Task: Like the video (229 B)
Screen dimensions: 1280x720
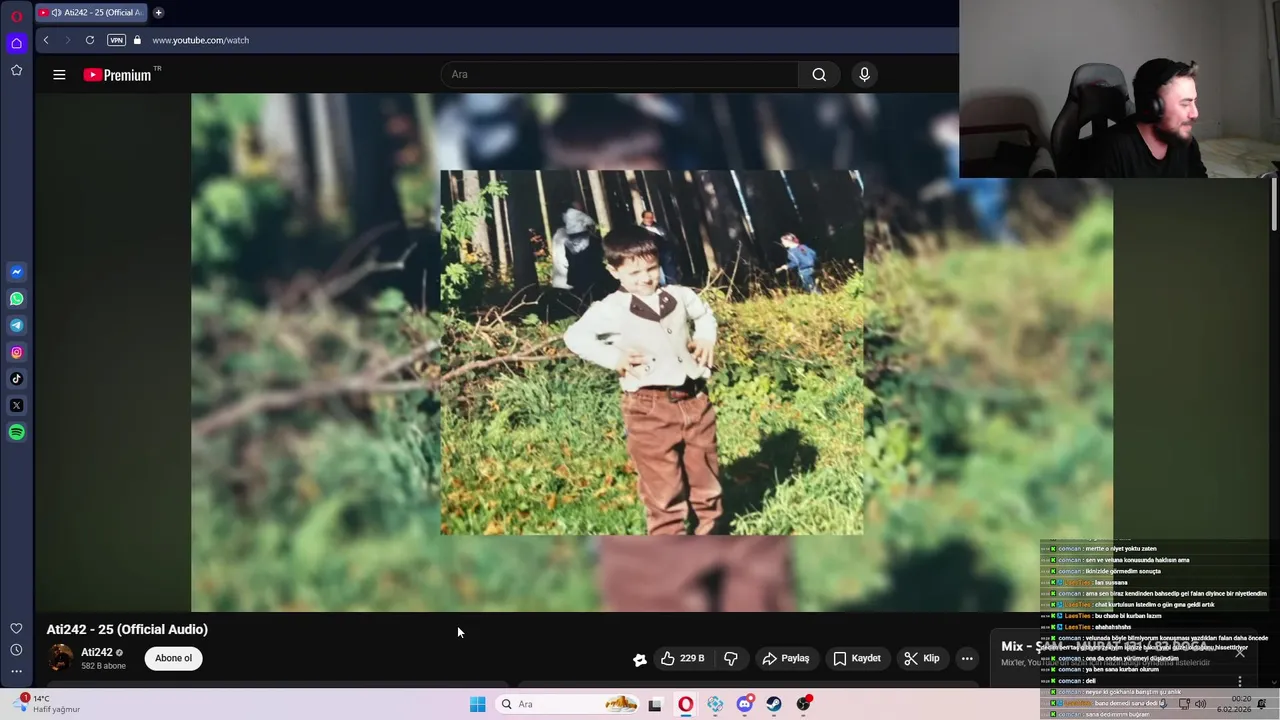Action: (683, 659)
